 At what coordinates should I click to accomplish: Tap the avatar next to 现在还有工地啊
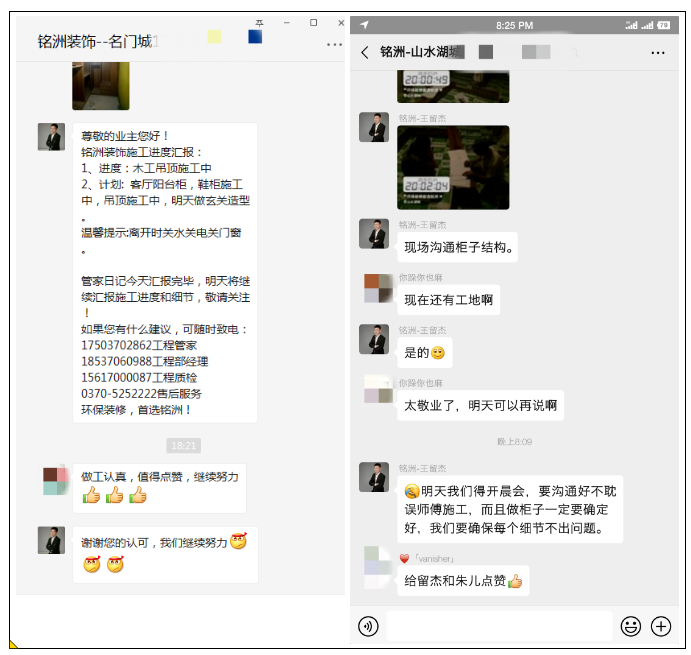[376, 288]
